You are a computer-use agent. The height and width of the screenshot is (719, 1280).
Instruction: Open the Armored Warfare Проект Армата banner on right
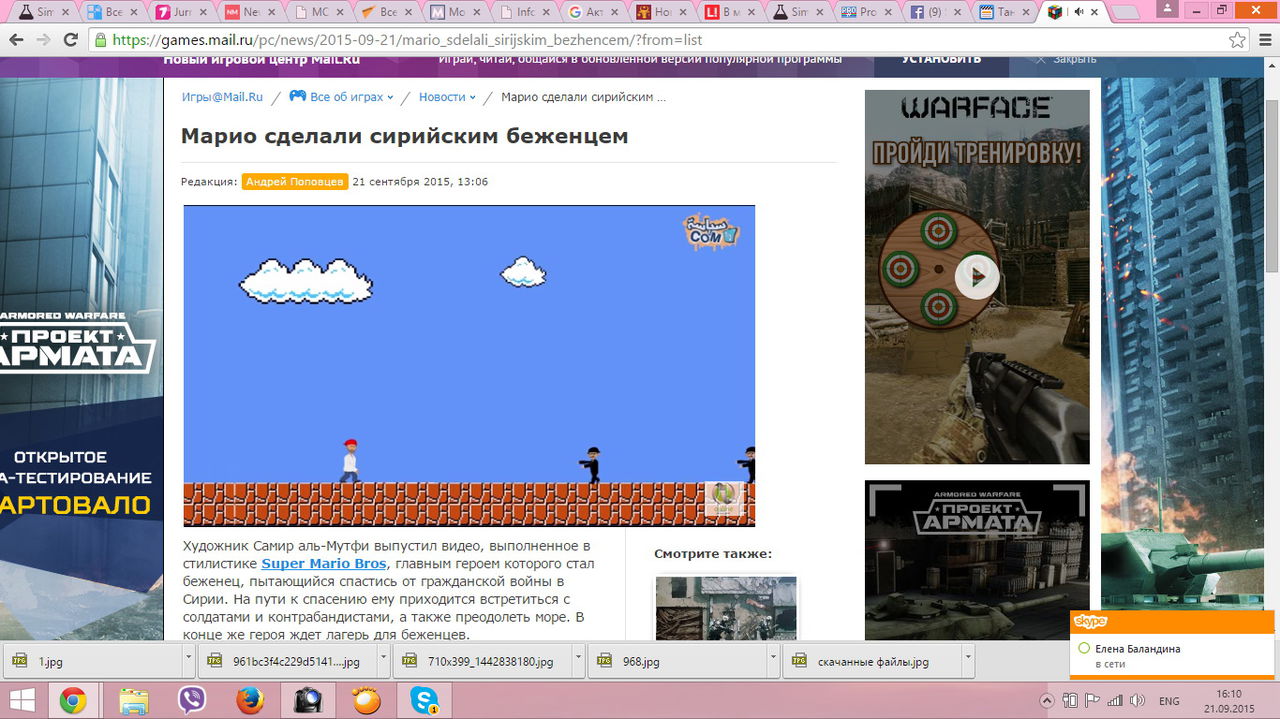click(977, 560)
